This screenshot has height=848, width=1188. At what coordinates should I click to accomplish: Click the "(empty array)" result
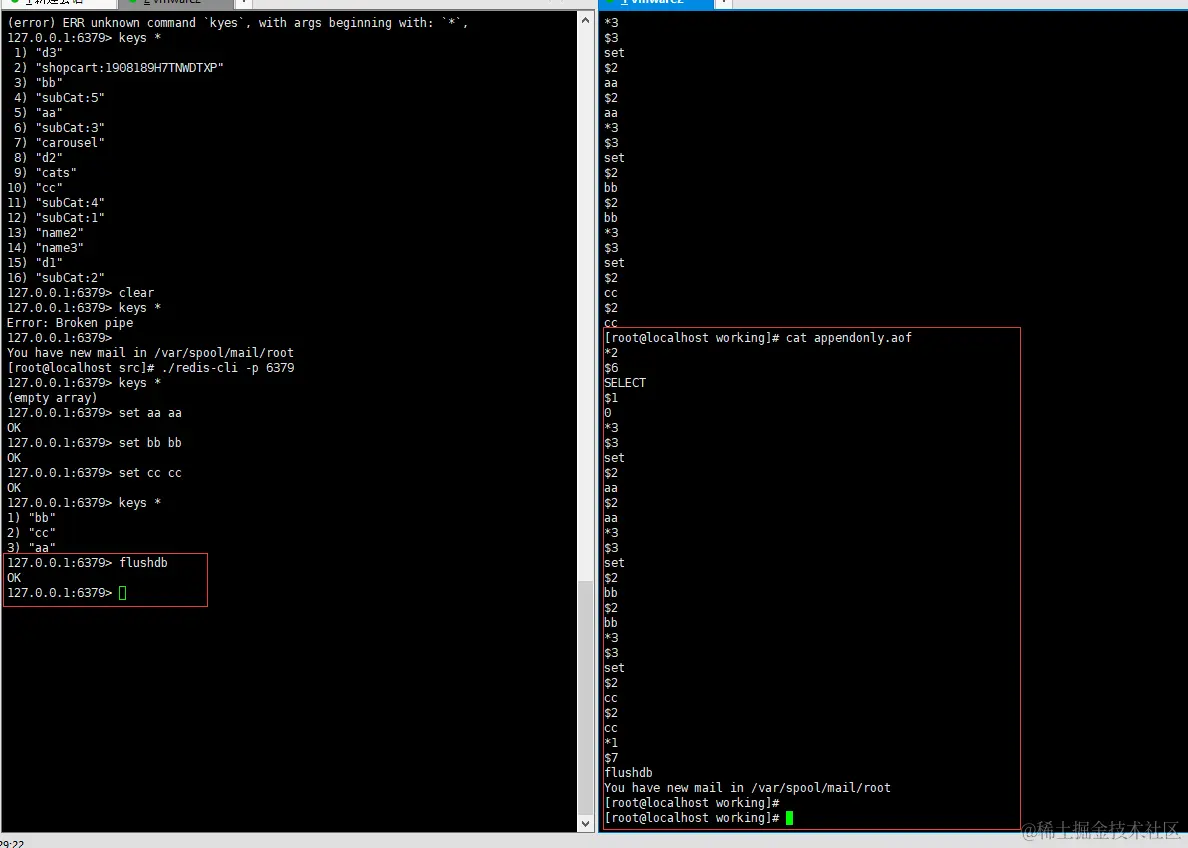[x=52, y=398]
